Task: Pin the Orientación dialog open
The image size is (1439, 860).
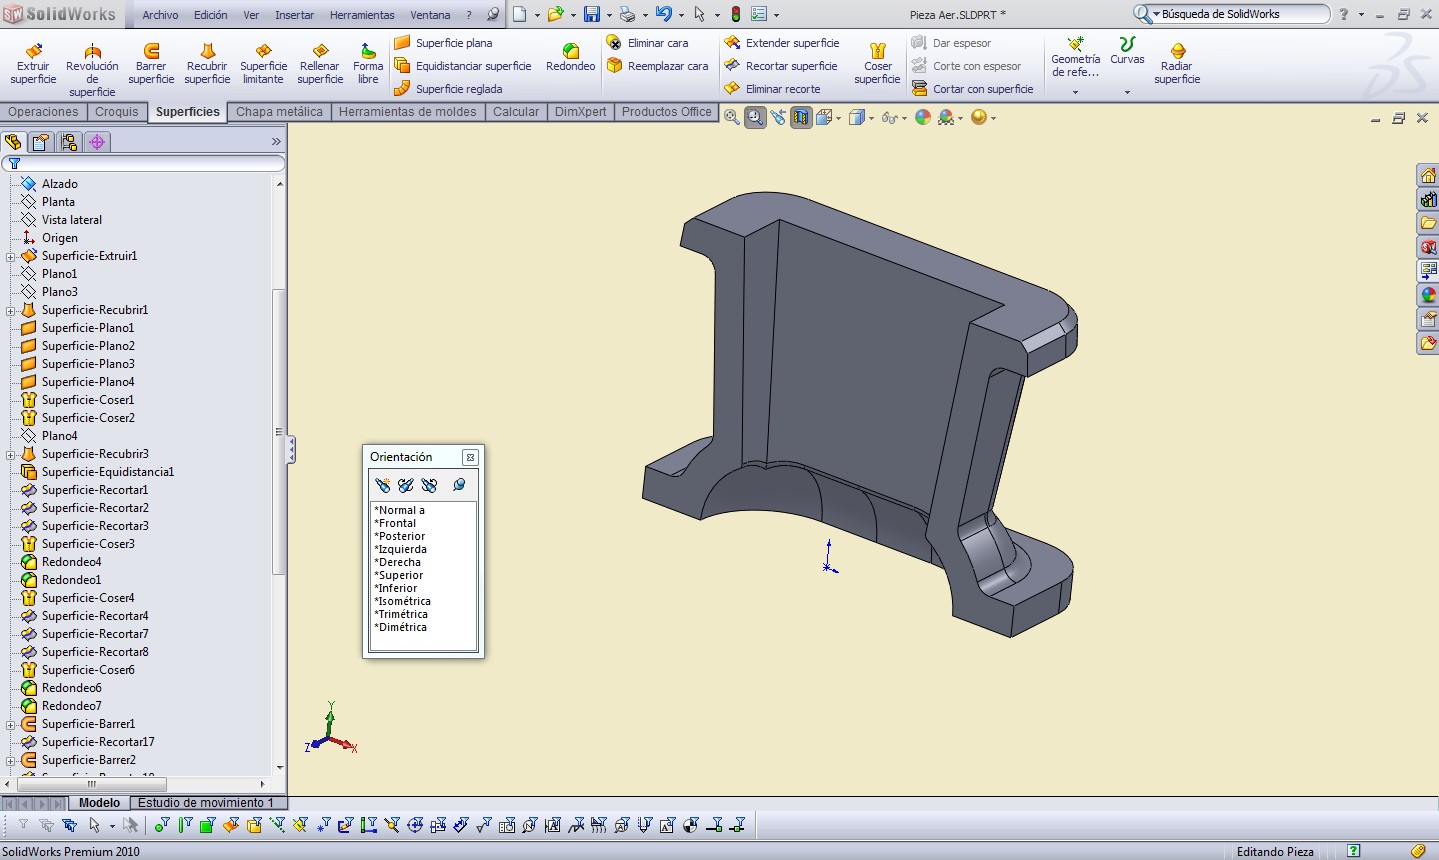Action: (x=459, y=485)
